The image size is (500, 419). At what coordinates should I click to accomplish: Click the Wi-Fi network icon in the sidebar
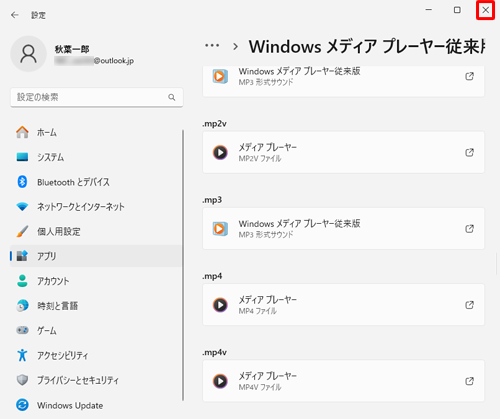22,207
